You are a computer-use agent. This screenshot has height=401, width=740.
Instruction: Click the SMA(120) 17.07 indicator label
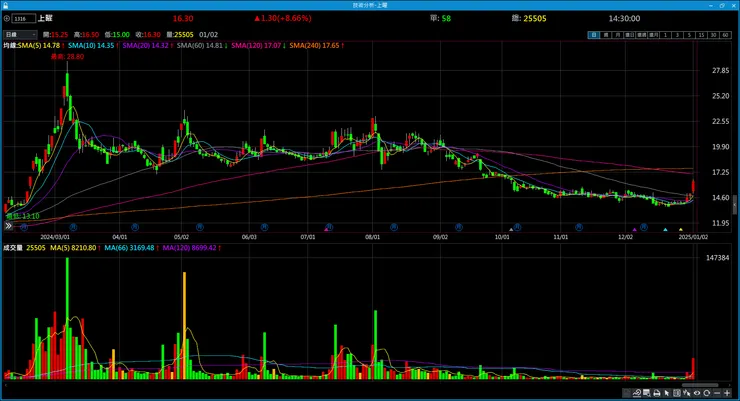pyautogui.click(x=258, y=45)
